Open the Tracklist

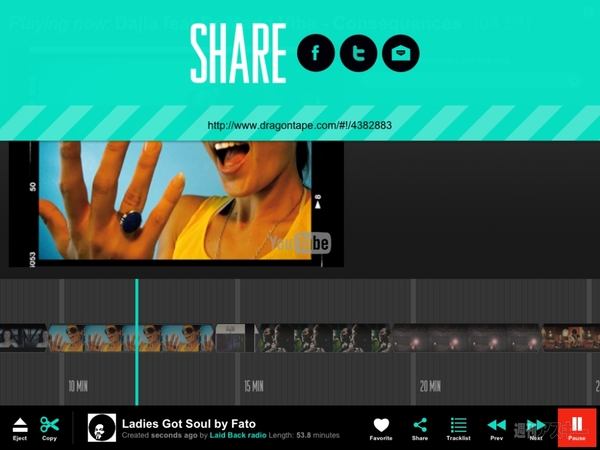tap(458, 428)
